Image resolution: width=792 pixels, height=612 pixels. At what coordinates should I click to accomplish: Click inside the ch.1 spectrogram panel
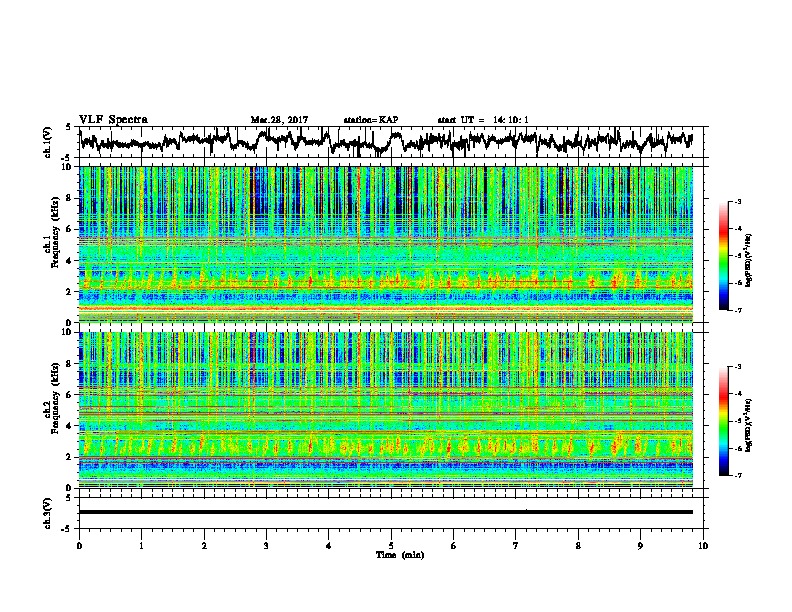pyautogui.click(x=386, y=244)
